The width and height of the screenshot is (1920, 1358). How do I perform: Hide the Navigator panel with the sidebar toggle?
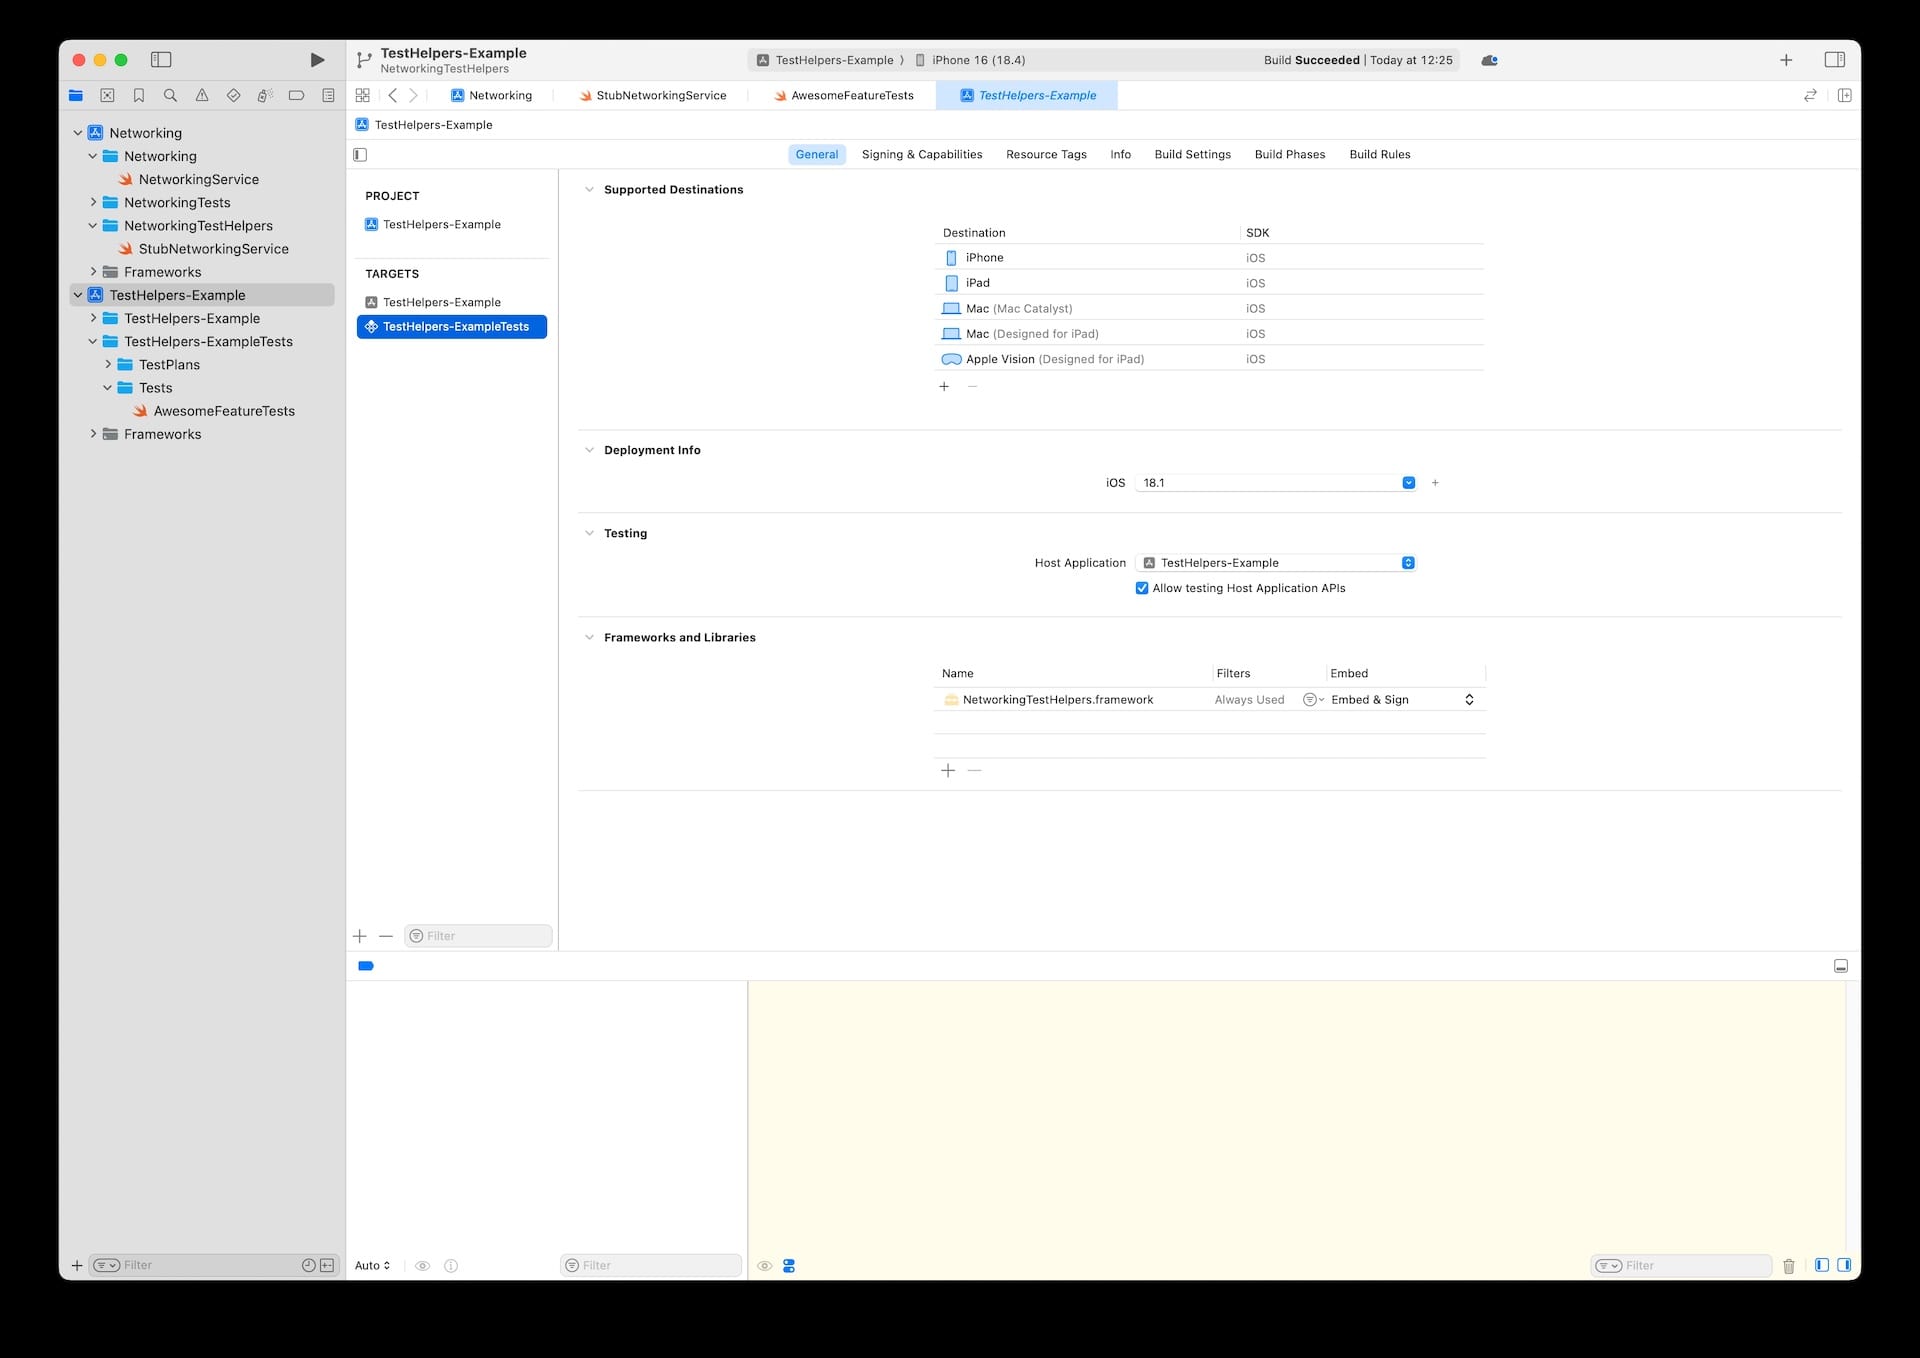(x=160, y=60)
